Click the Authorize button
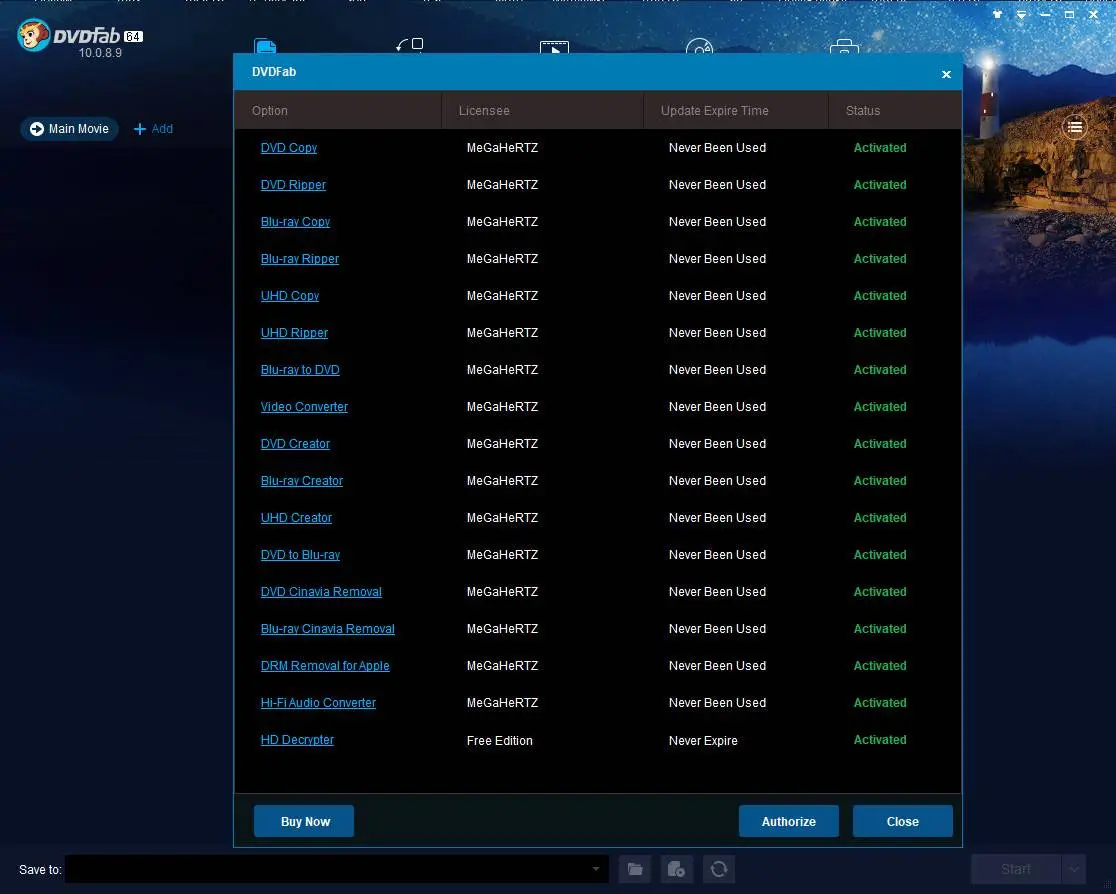 pyautogui.click(x=789, y=821)
